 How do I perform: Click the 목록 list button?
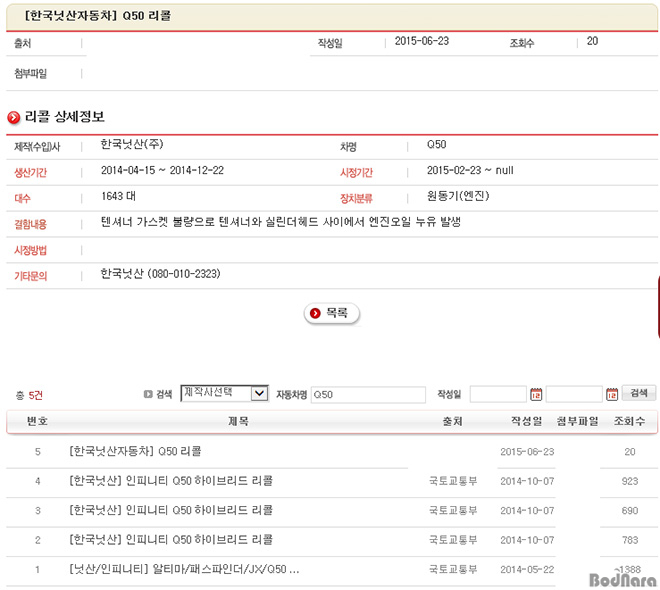(332, 313)
